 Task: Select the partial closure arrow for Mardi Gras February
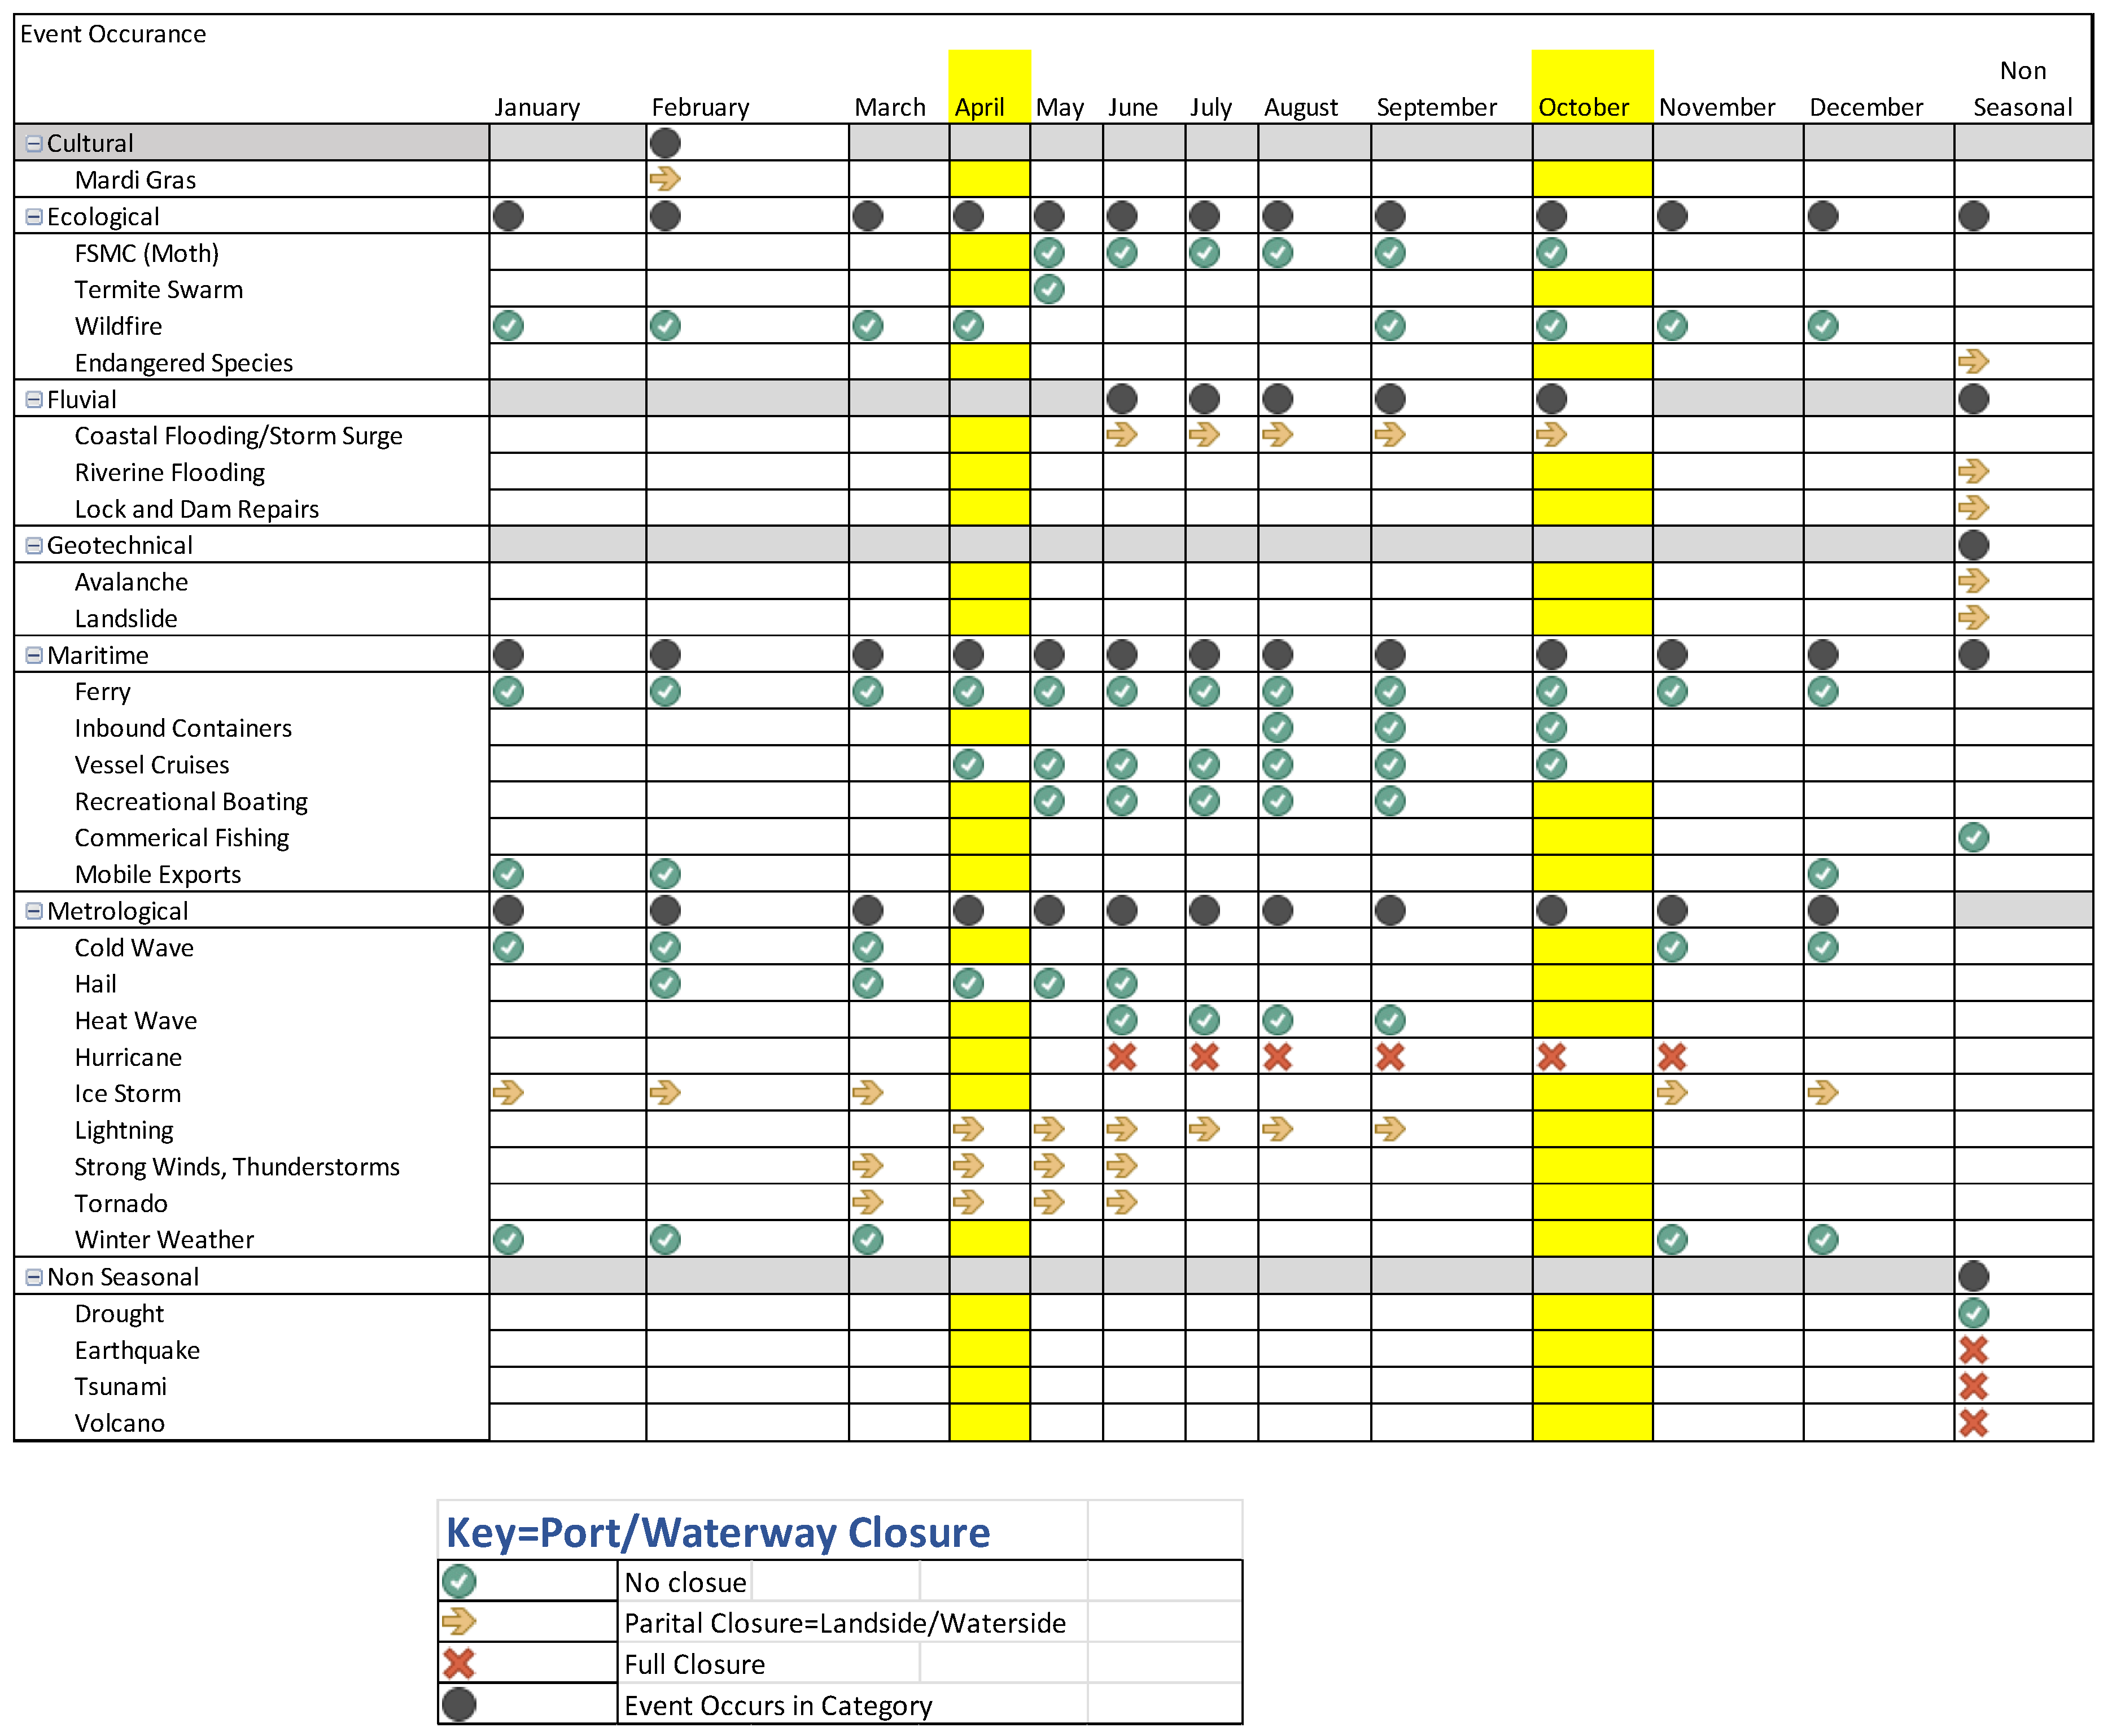pos(666,180)
